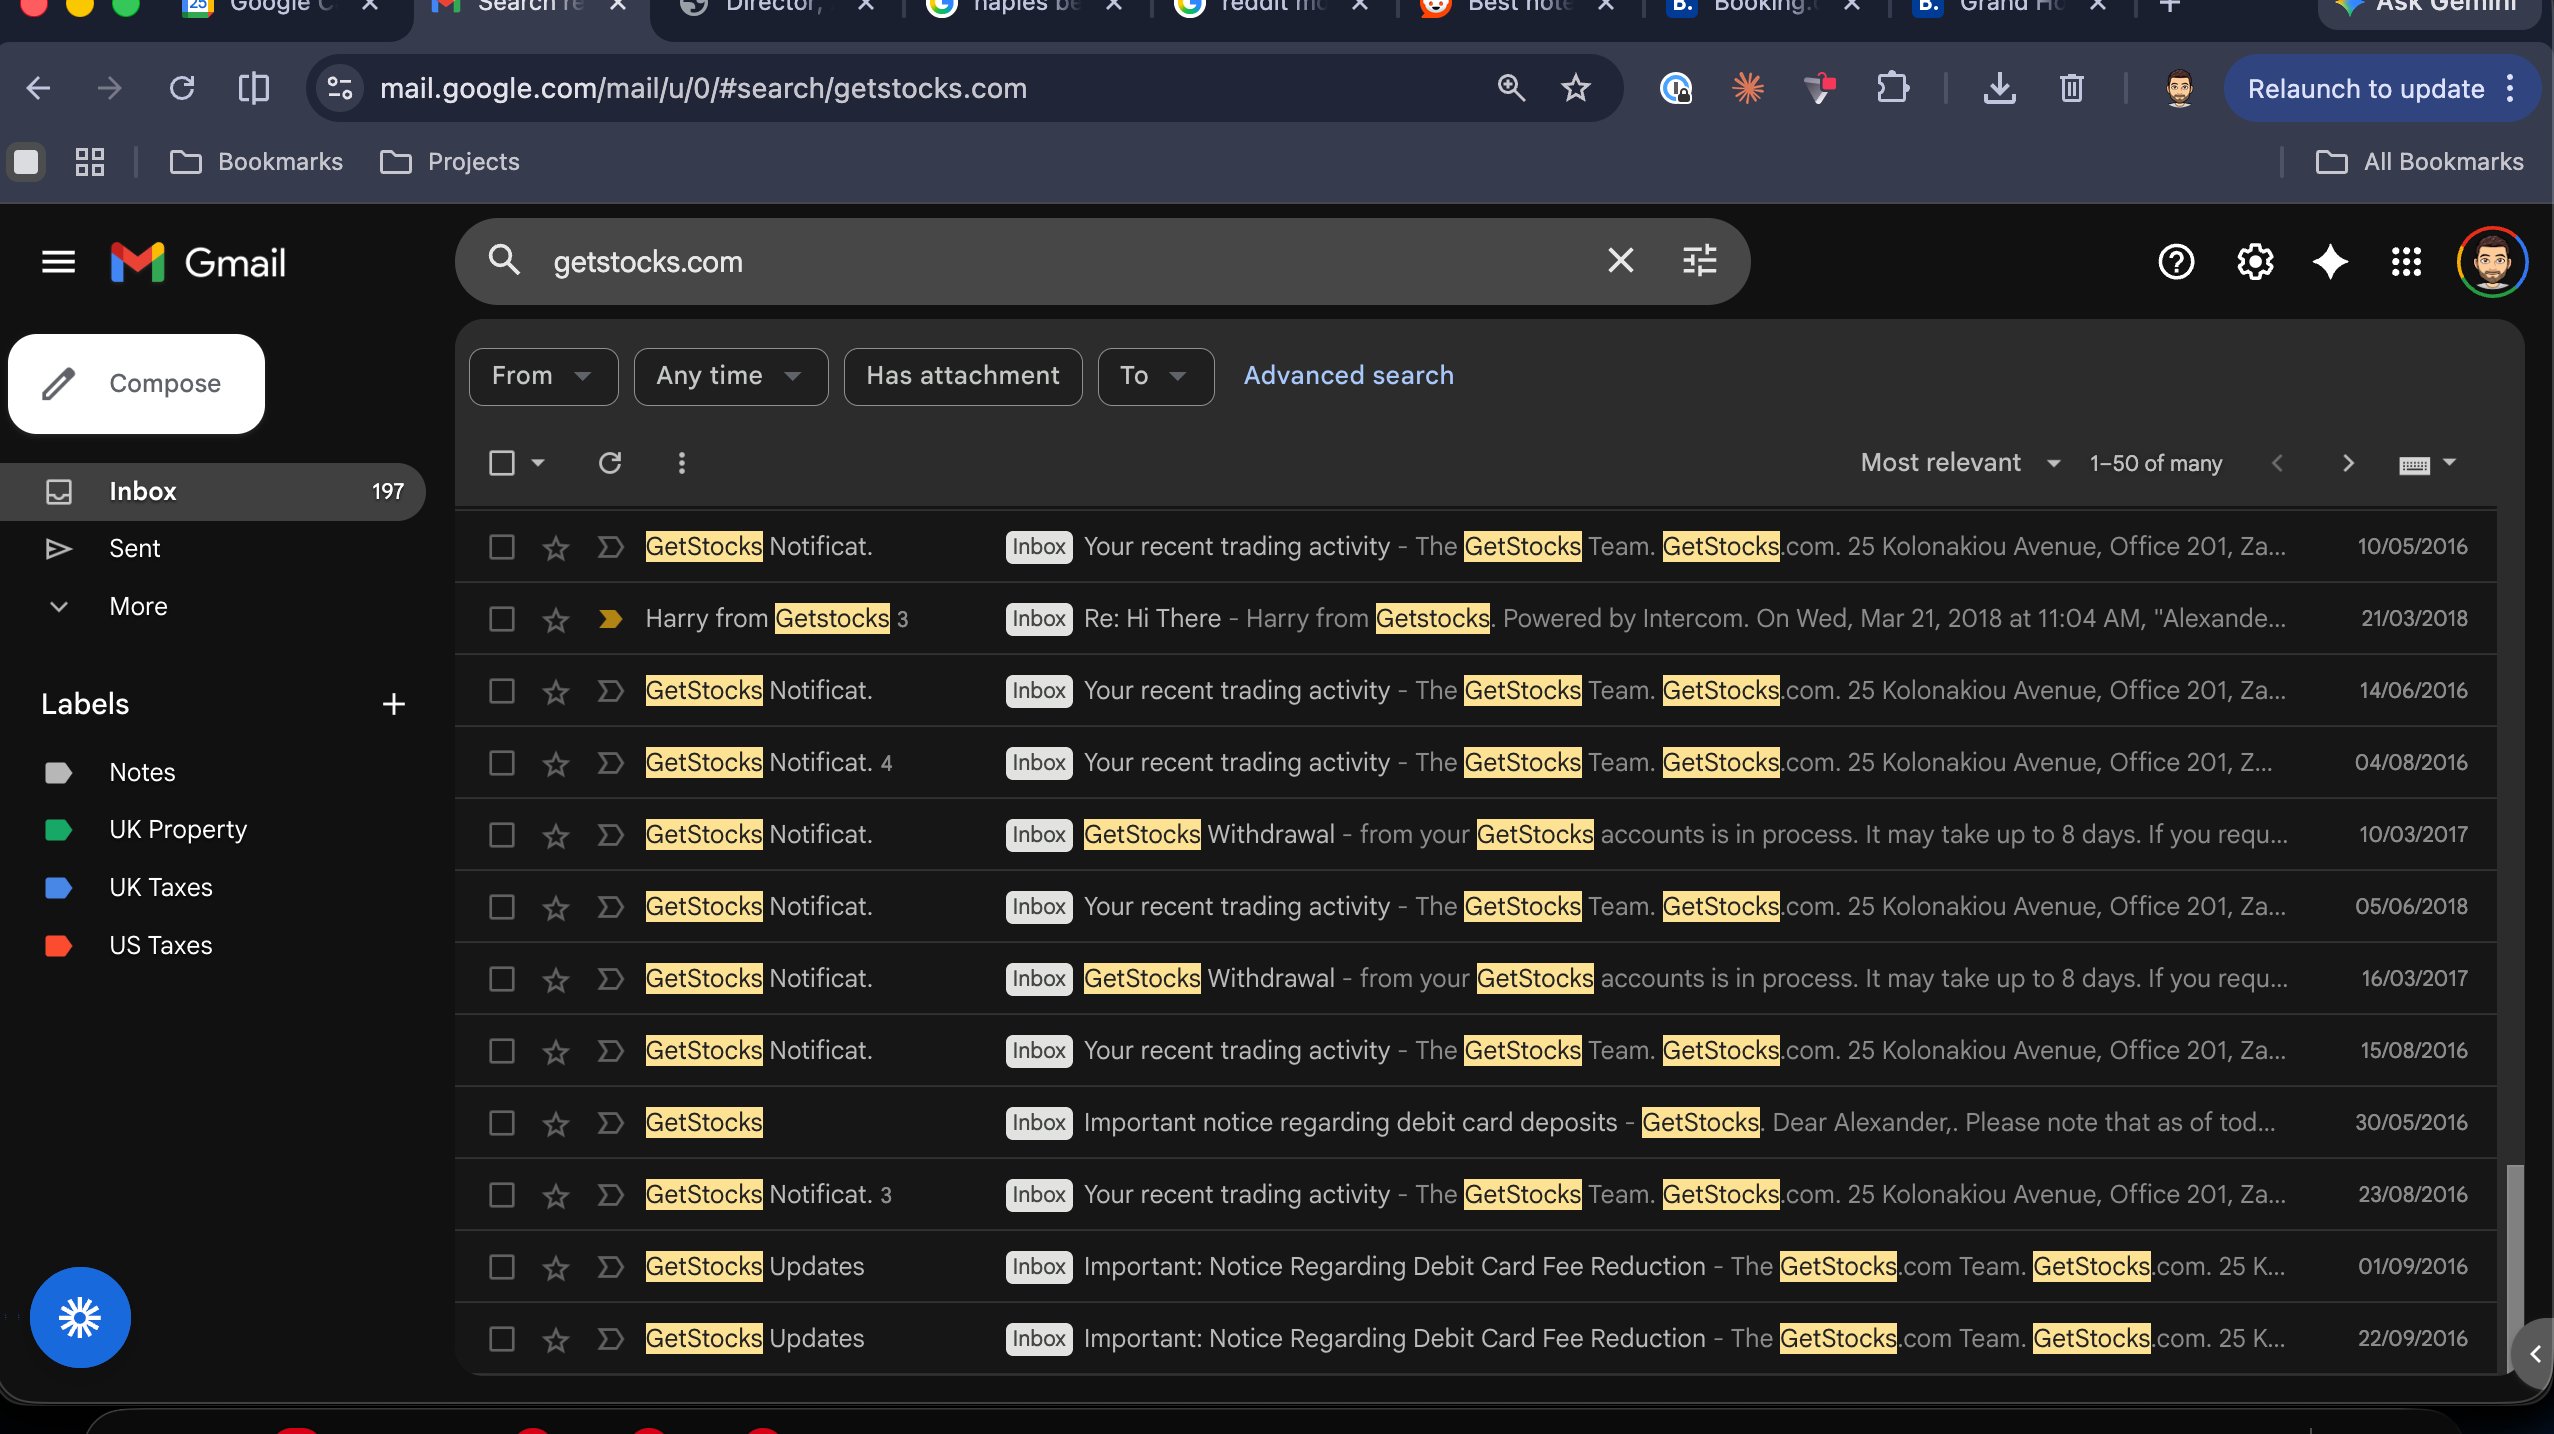Open Advanced search link
This screenshot has height=1434, width=2554.
1347,375
